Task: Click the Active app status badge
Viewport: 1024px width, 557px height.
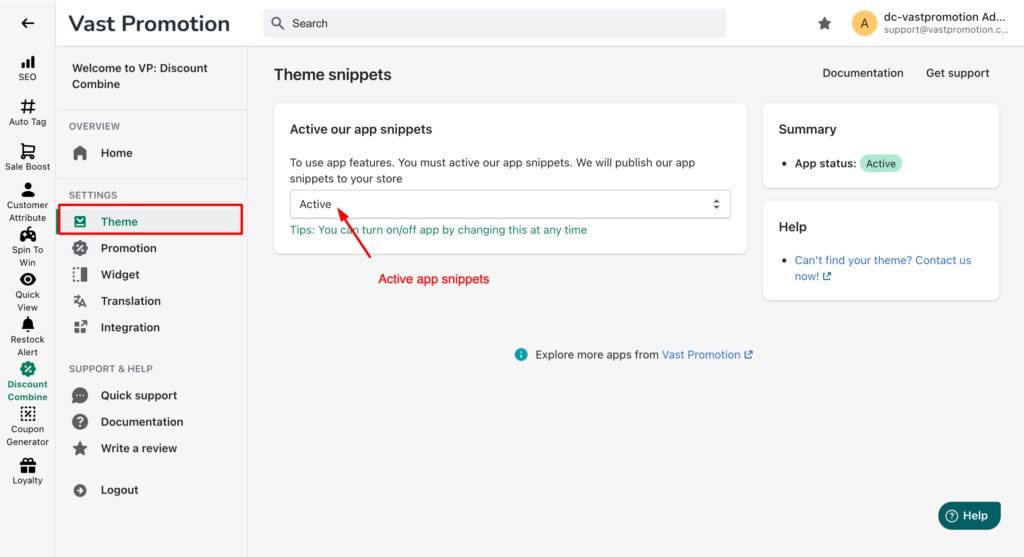Action: pyautogui.click(x=880, y=163)
